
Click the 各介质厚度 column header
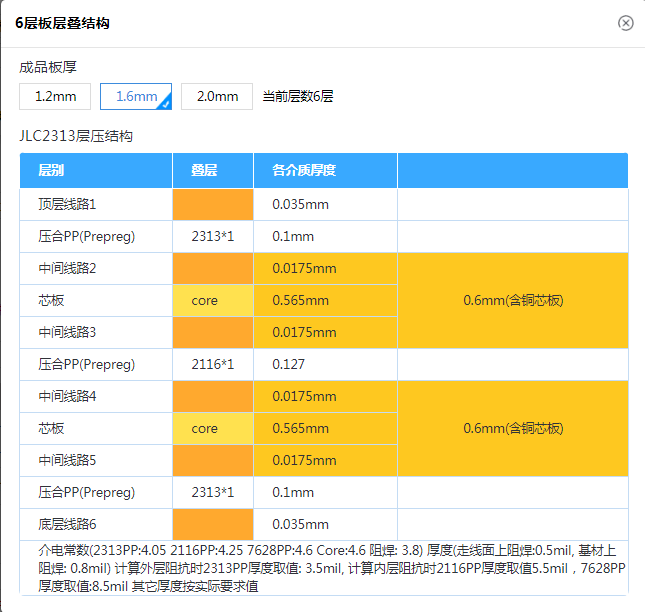click(325, 170)
